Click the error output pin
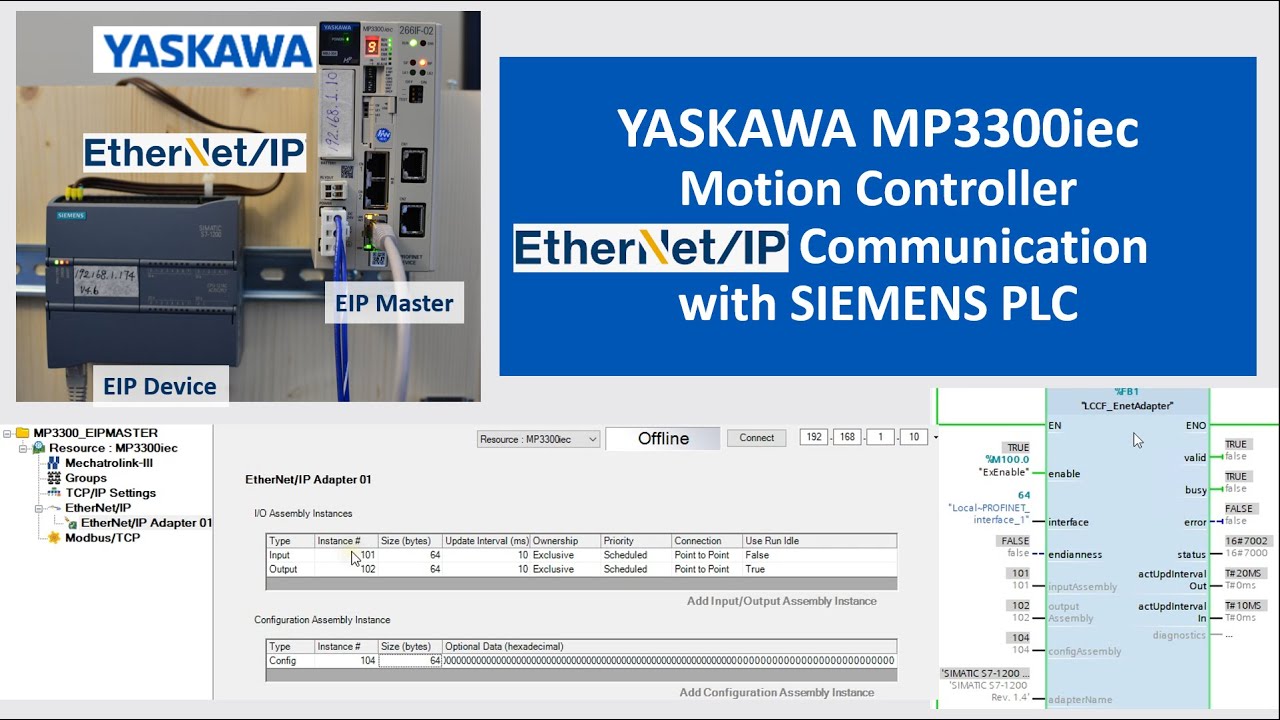This screenshot has height=720, width=1280. tap(1195, 521)
